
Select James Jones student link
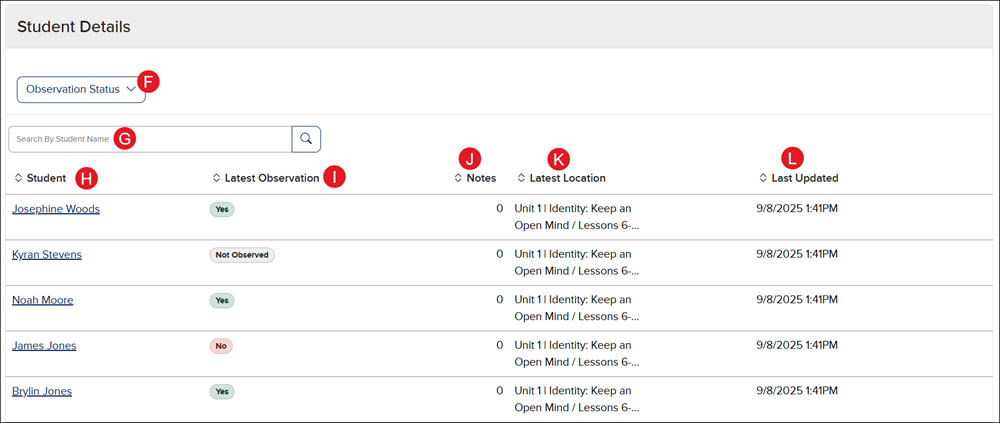44,346
